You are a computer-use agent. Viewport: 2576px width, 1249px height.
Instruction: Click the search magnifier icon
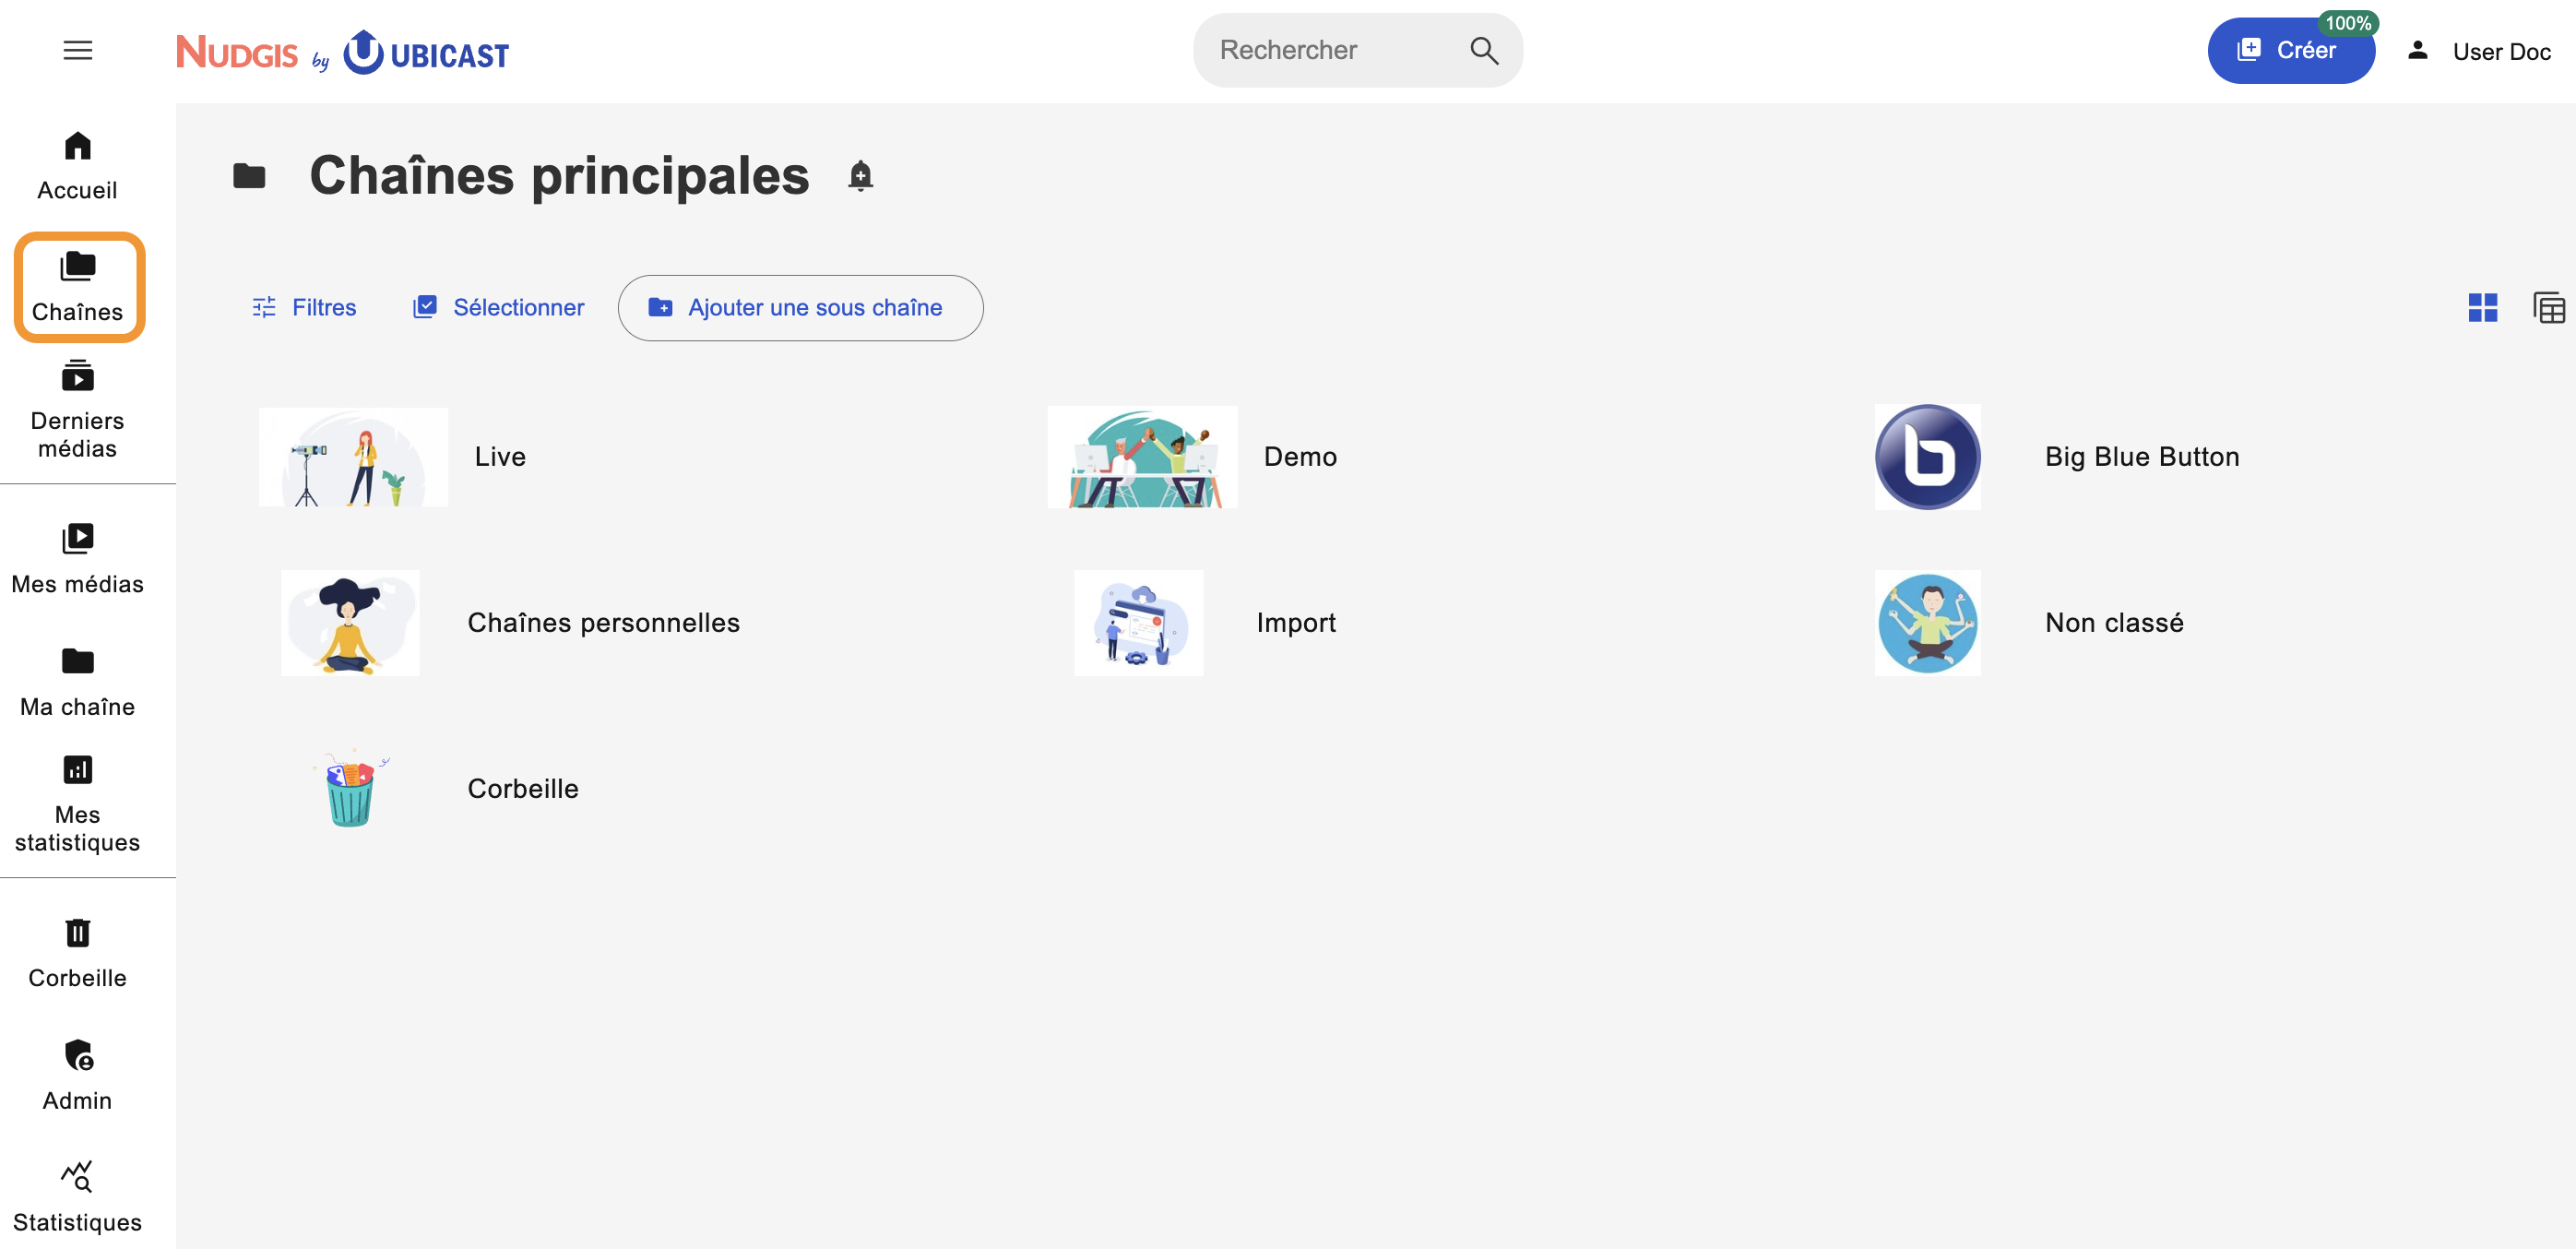[x=1484, y=50]
